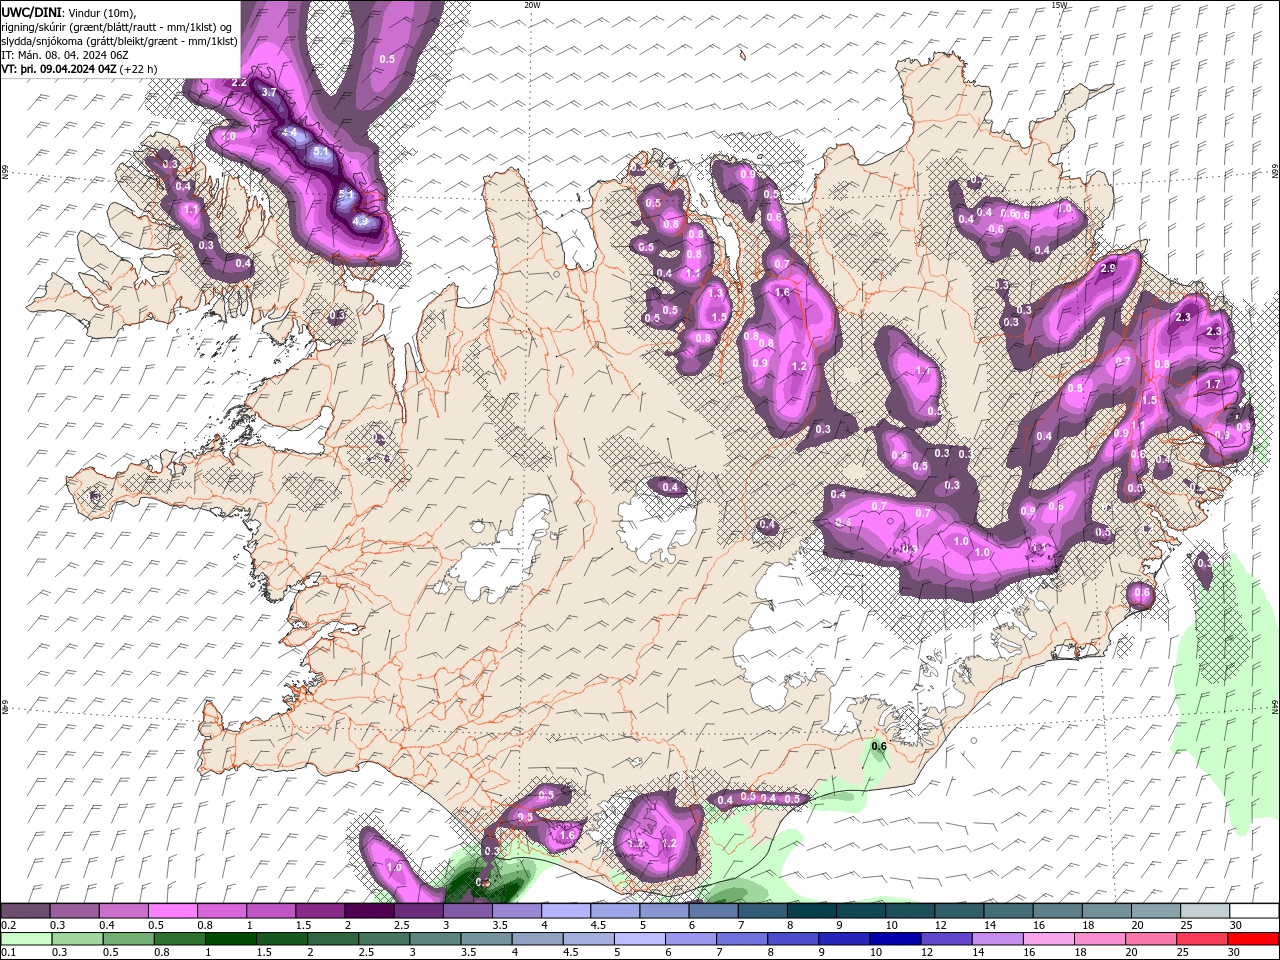Screen dimensions: 1280x960
Task: Pick the violet 14–16 rain legend swatch
Action: pyautogui.click(x=997, y=939)
